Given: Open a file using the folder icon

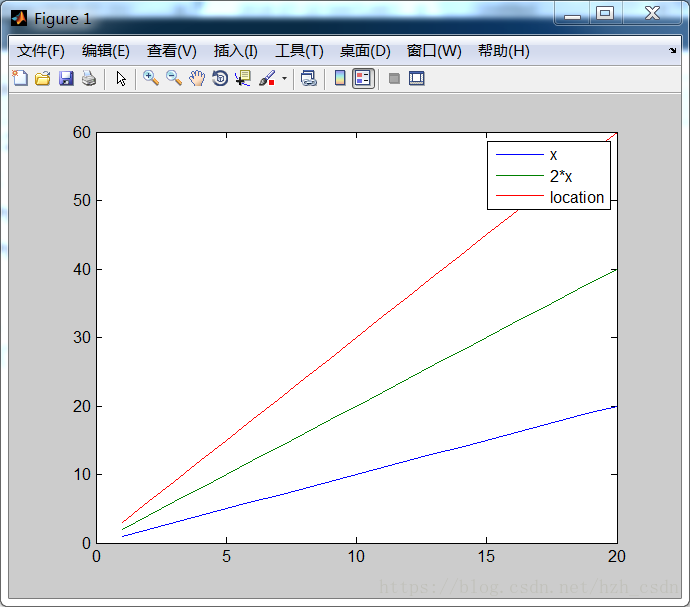Looking at the screenshot, I should pos(43,78).
